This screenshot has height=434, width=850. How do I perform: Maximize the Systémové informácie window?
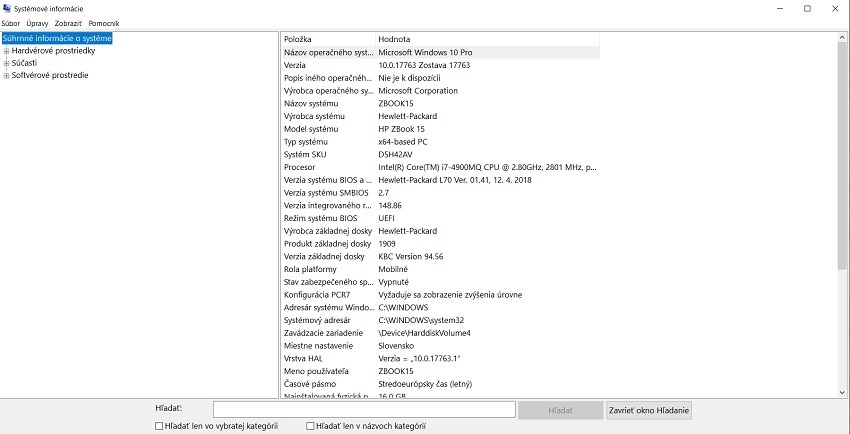[x=807, y=8]
